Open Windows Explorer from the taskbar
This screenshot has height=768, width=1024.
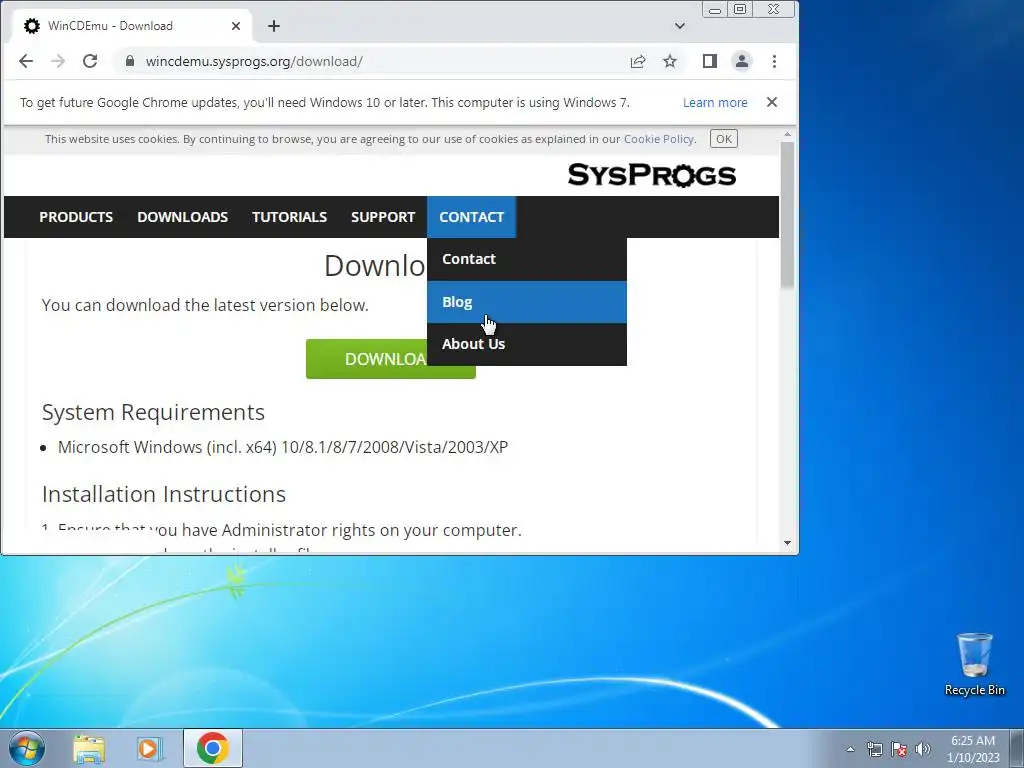point(89,748)
